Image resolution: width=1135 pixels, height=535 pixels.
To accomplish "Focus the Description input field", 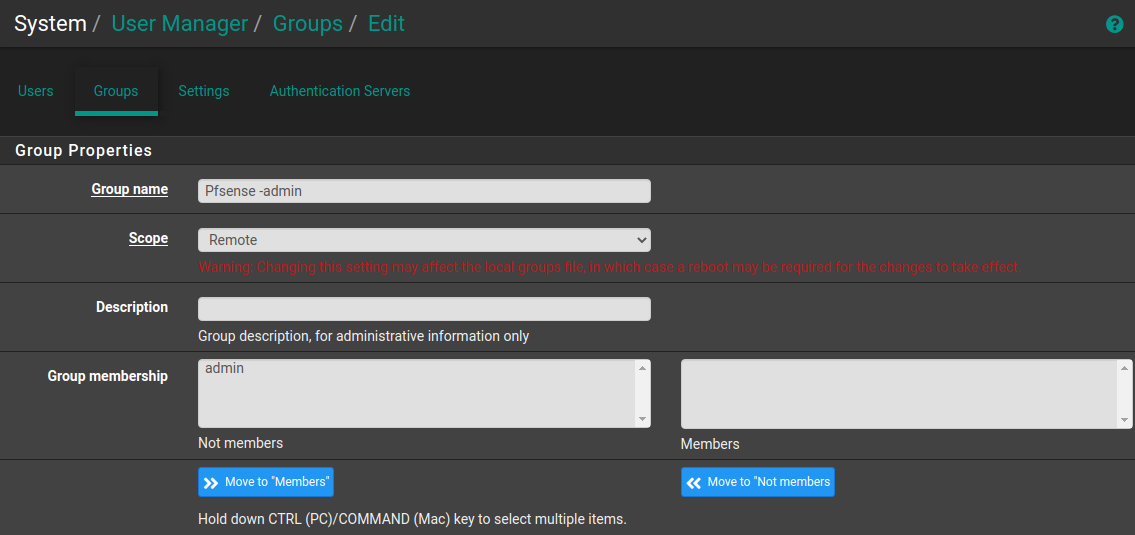I will pos(424,309).
